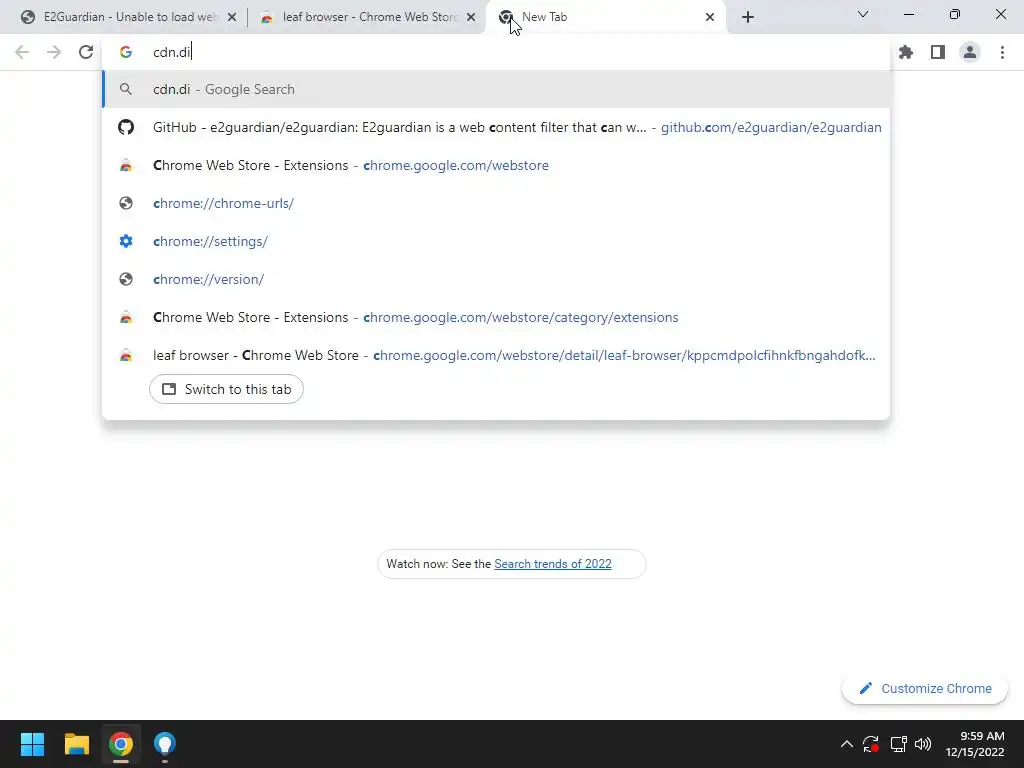Image resolution: width=1024 pixels, height=768 pixels.
Task: Close the New Tab tab
Action: [x=710, y=18]
